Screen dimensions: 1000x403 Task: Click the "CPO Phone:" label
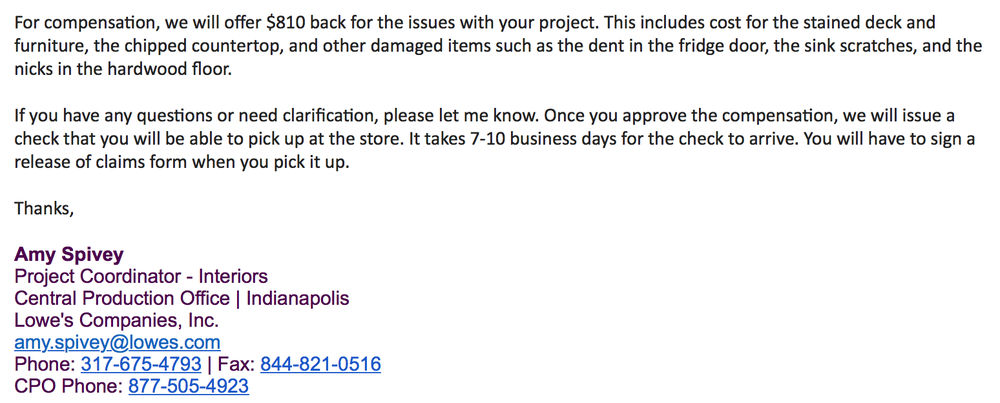(68, 386)
